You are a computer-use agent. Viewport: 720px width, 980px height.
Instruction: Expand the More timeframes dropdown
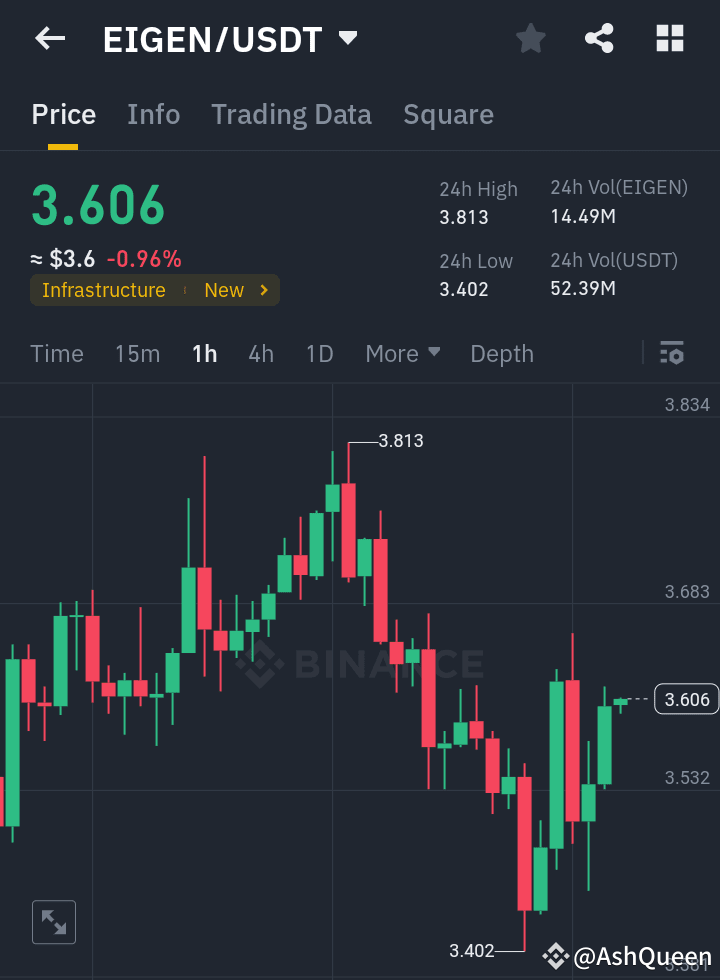tap(402, 353)
